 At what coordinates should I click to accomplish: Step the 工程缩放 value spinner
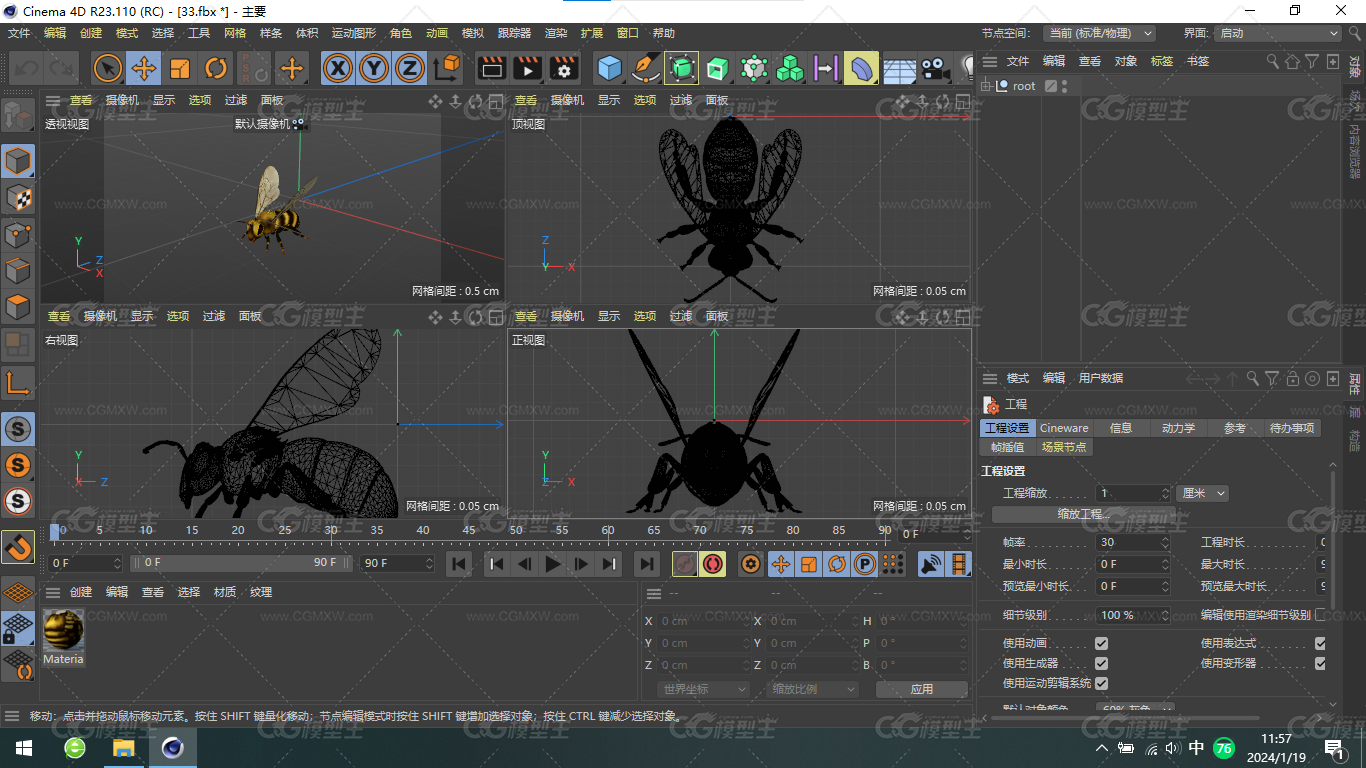pos(1165,493)
